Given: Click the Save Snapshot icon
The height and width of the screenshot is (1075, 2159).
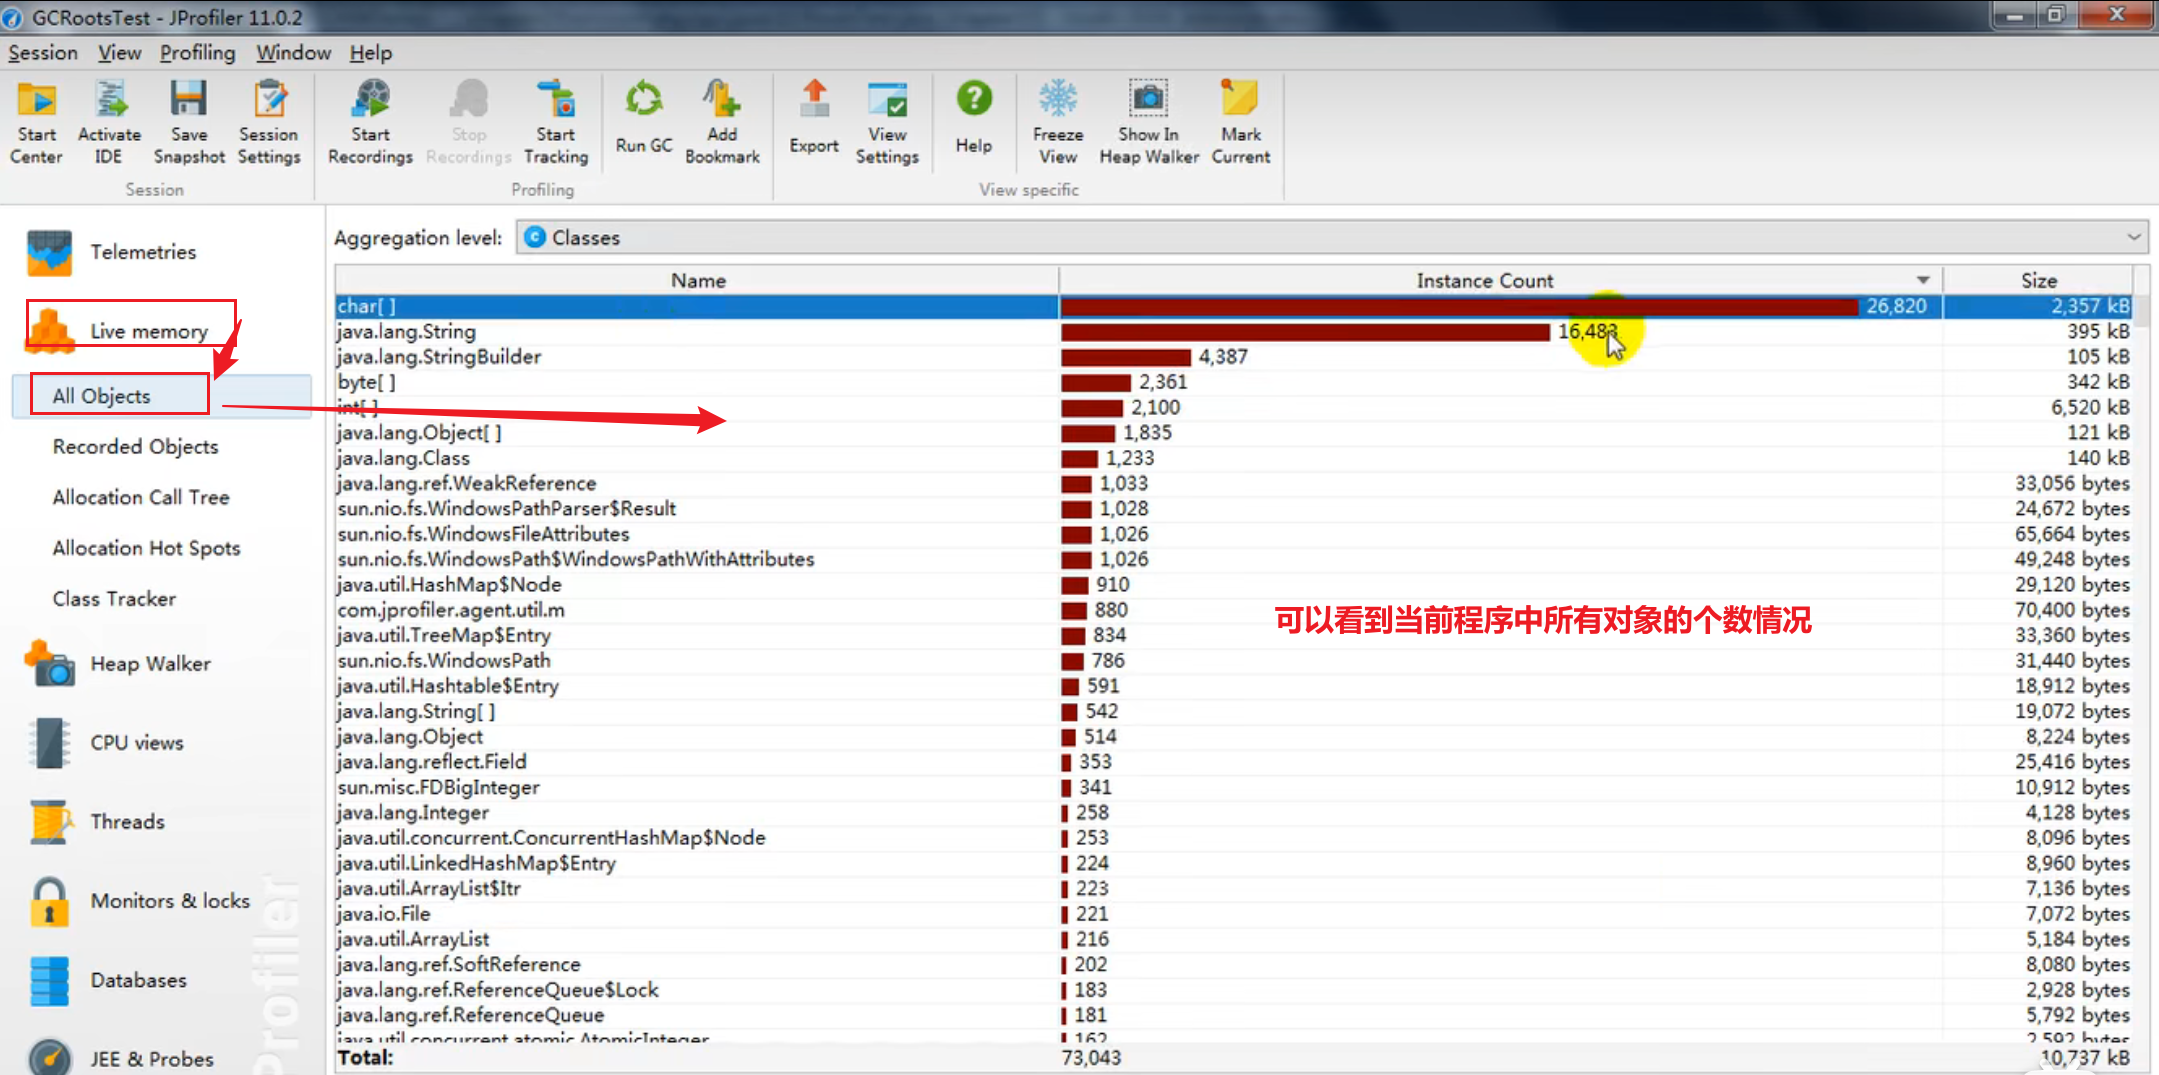Looking at the screenshot, I should click(x=188, y=101).
